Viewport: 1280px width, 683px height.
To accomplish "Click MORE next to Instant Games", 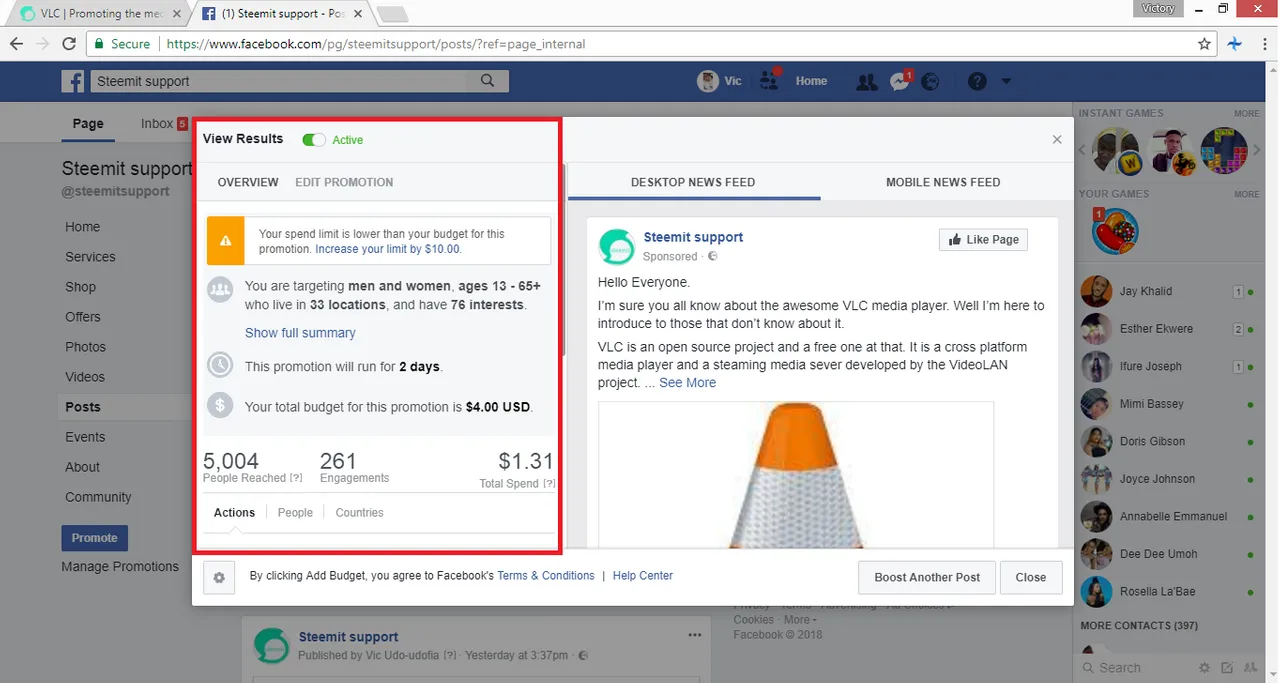I will point(1246,114).
